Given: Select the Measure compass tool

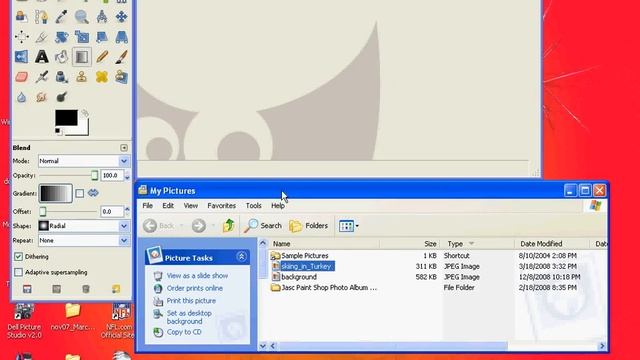Looking at the screenshot, I should point(102,17).
